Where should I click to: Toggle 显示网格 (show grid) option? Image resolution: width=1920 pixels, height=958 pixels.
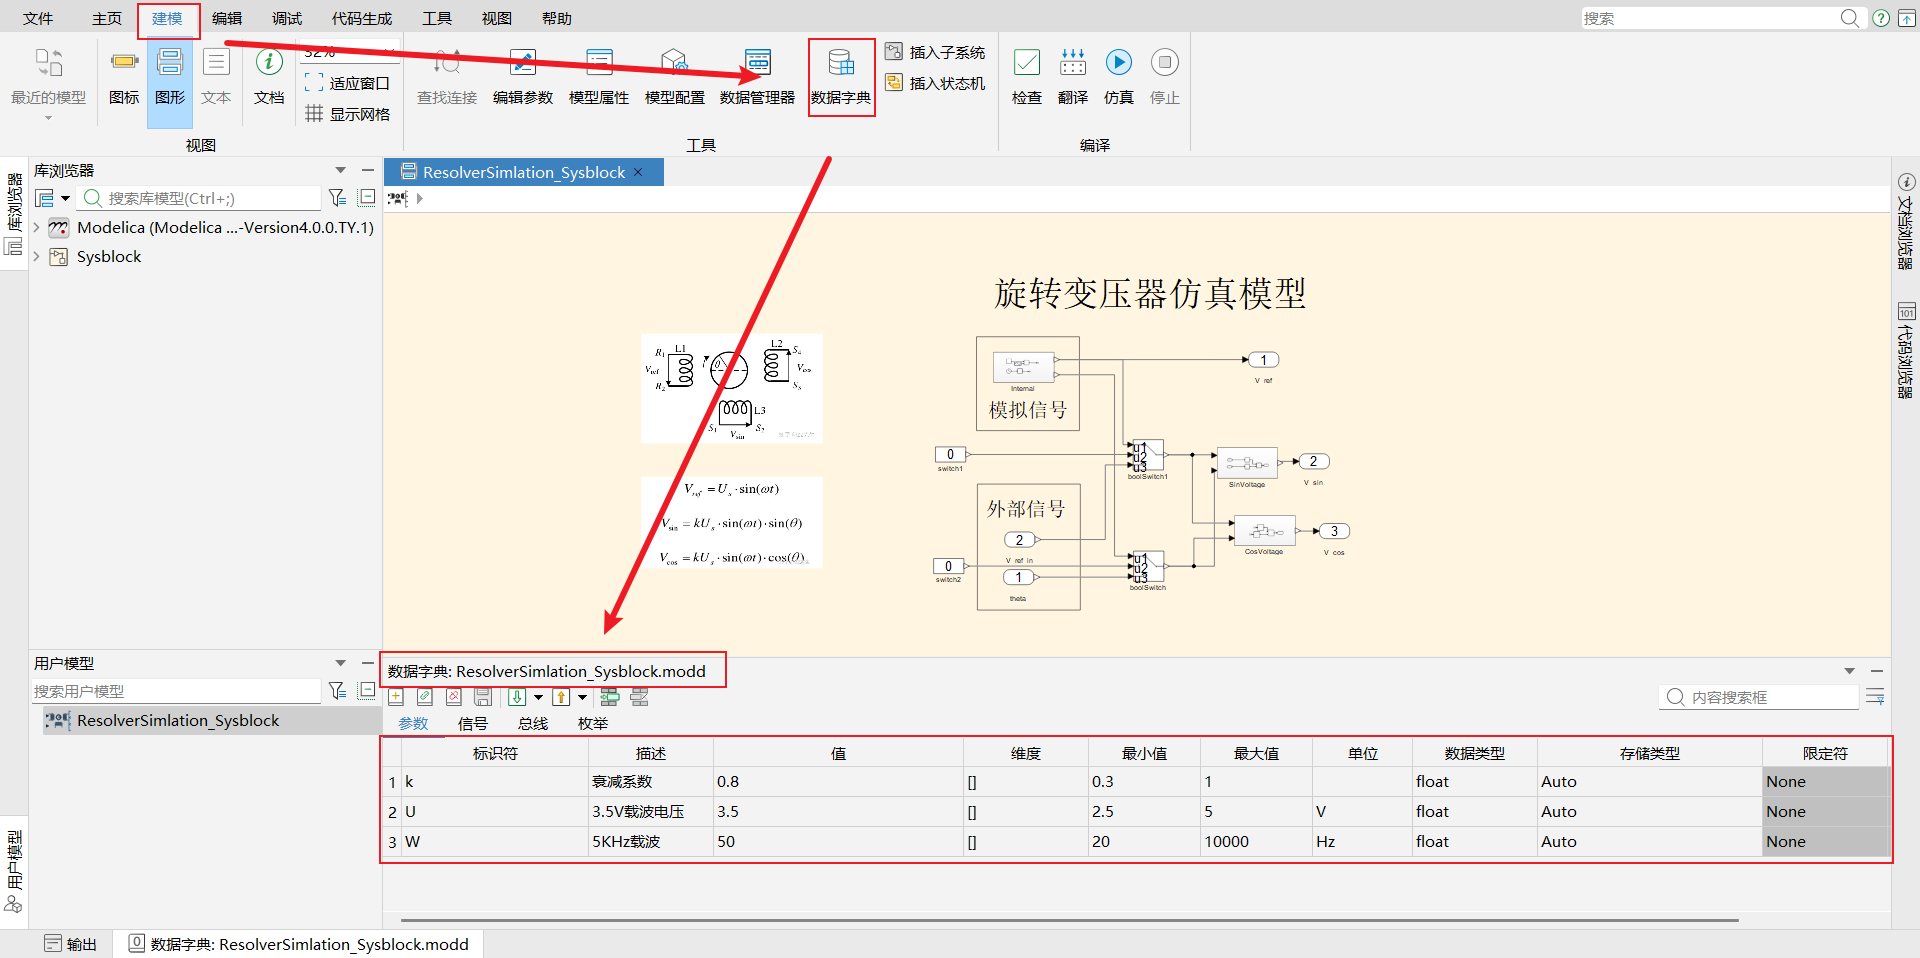coord(348,114)
